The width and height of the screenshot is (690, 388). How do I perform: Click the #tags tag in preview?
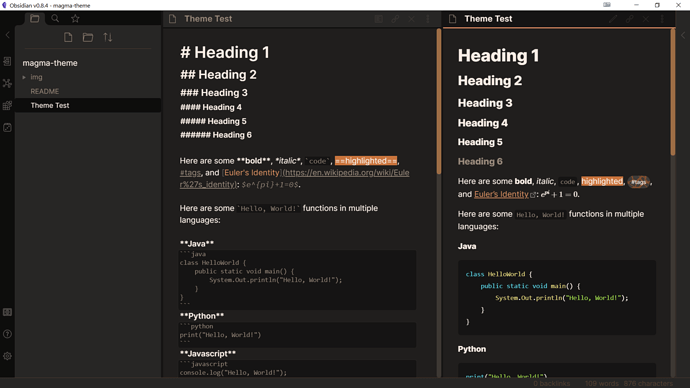(x=639, y=181)
